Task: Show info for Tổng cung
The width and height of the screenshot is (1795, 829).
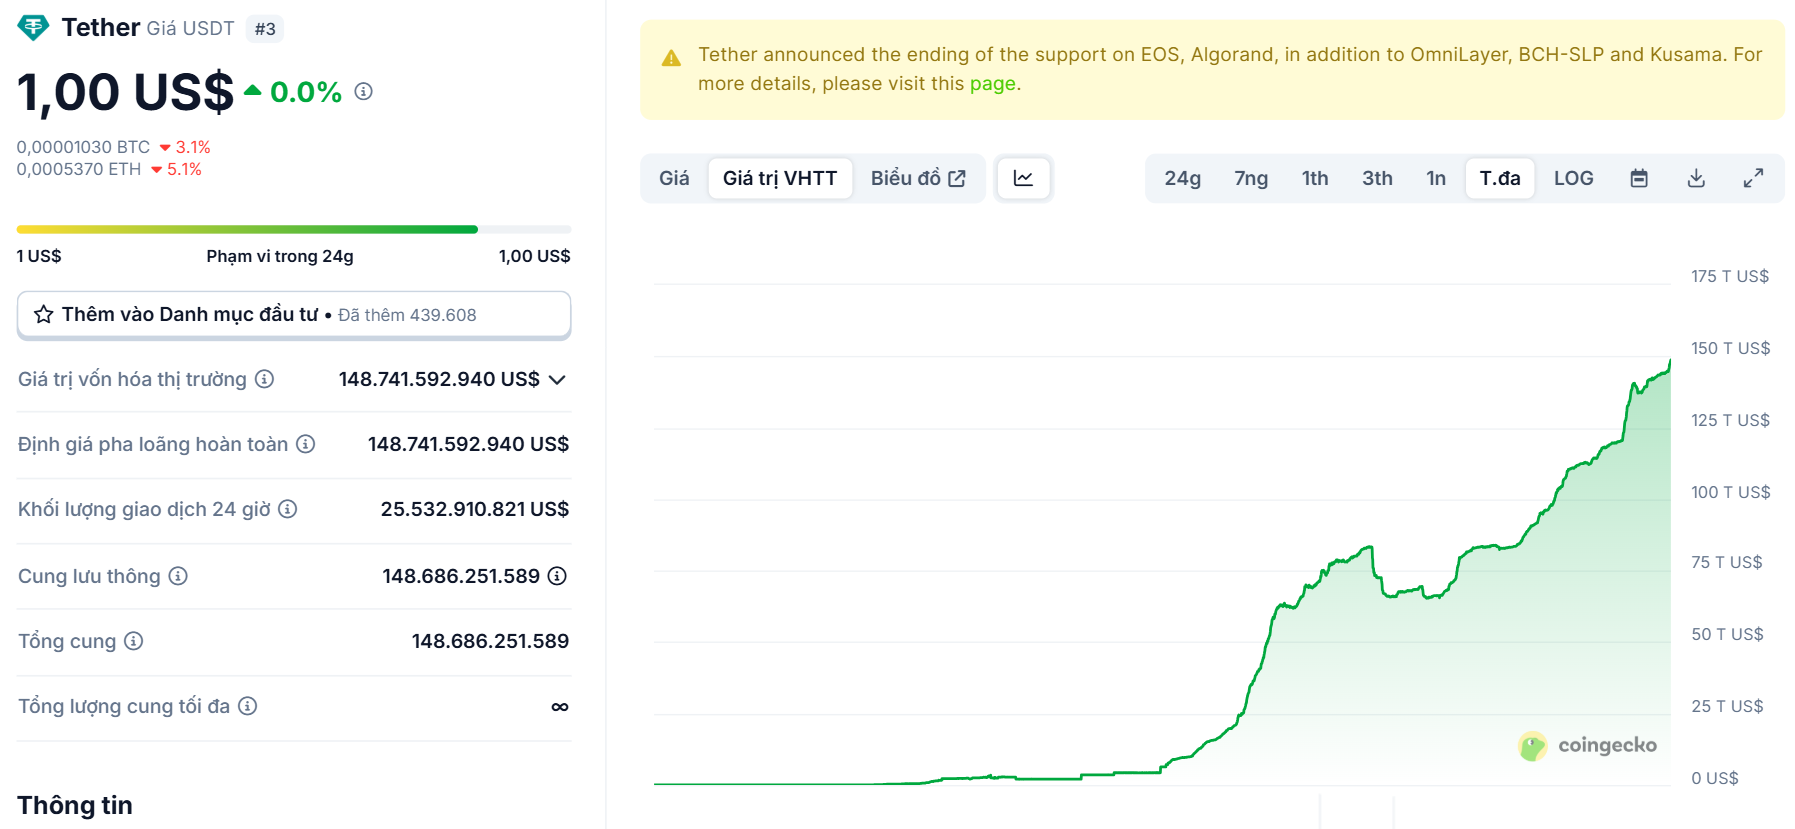Action: tap(134, 641)
